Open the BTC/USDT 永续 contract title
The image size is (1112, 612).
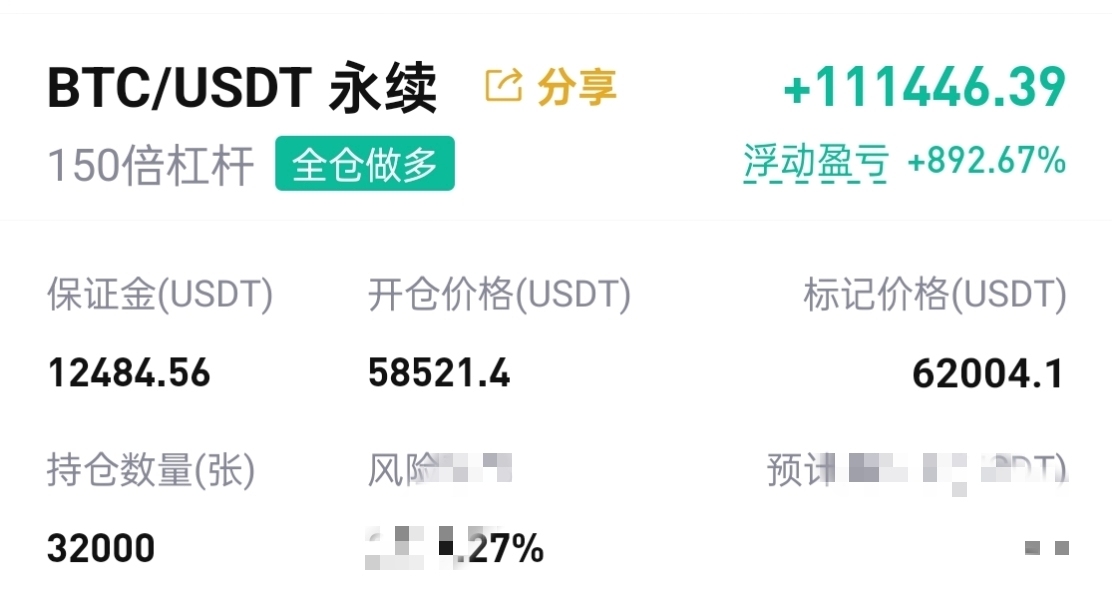tap(242, 89)
